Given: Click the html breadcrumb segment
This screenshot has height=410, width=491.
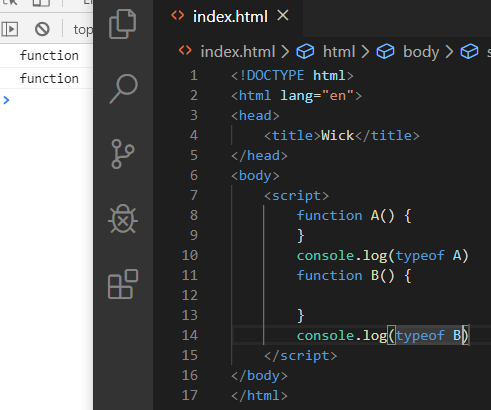Looking at the screenshot, I should [339, 52].
